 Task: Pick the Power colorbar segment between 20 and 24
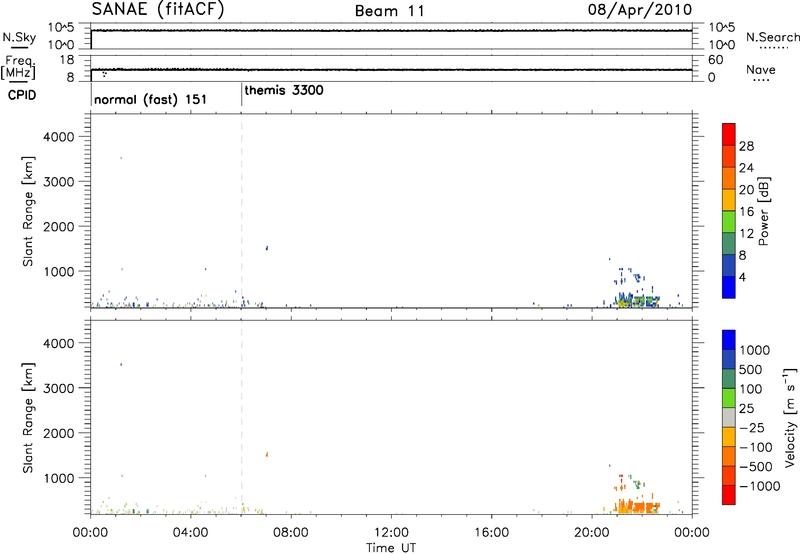pos(729,178)
